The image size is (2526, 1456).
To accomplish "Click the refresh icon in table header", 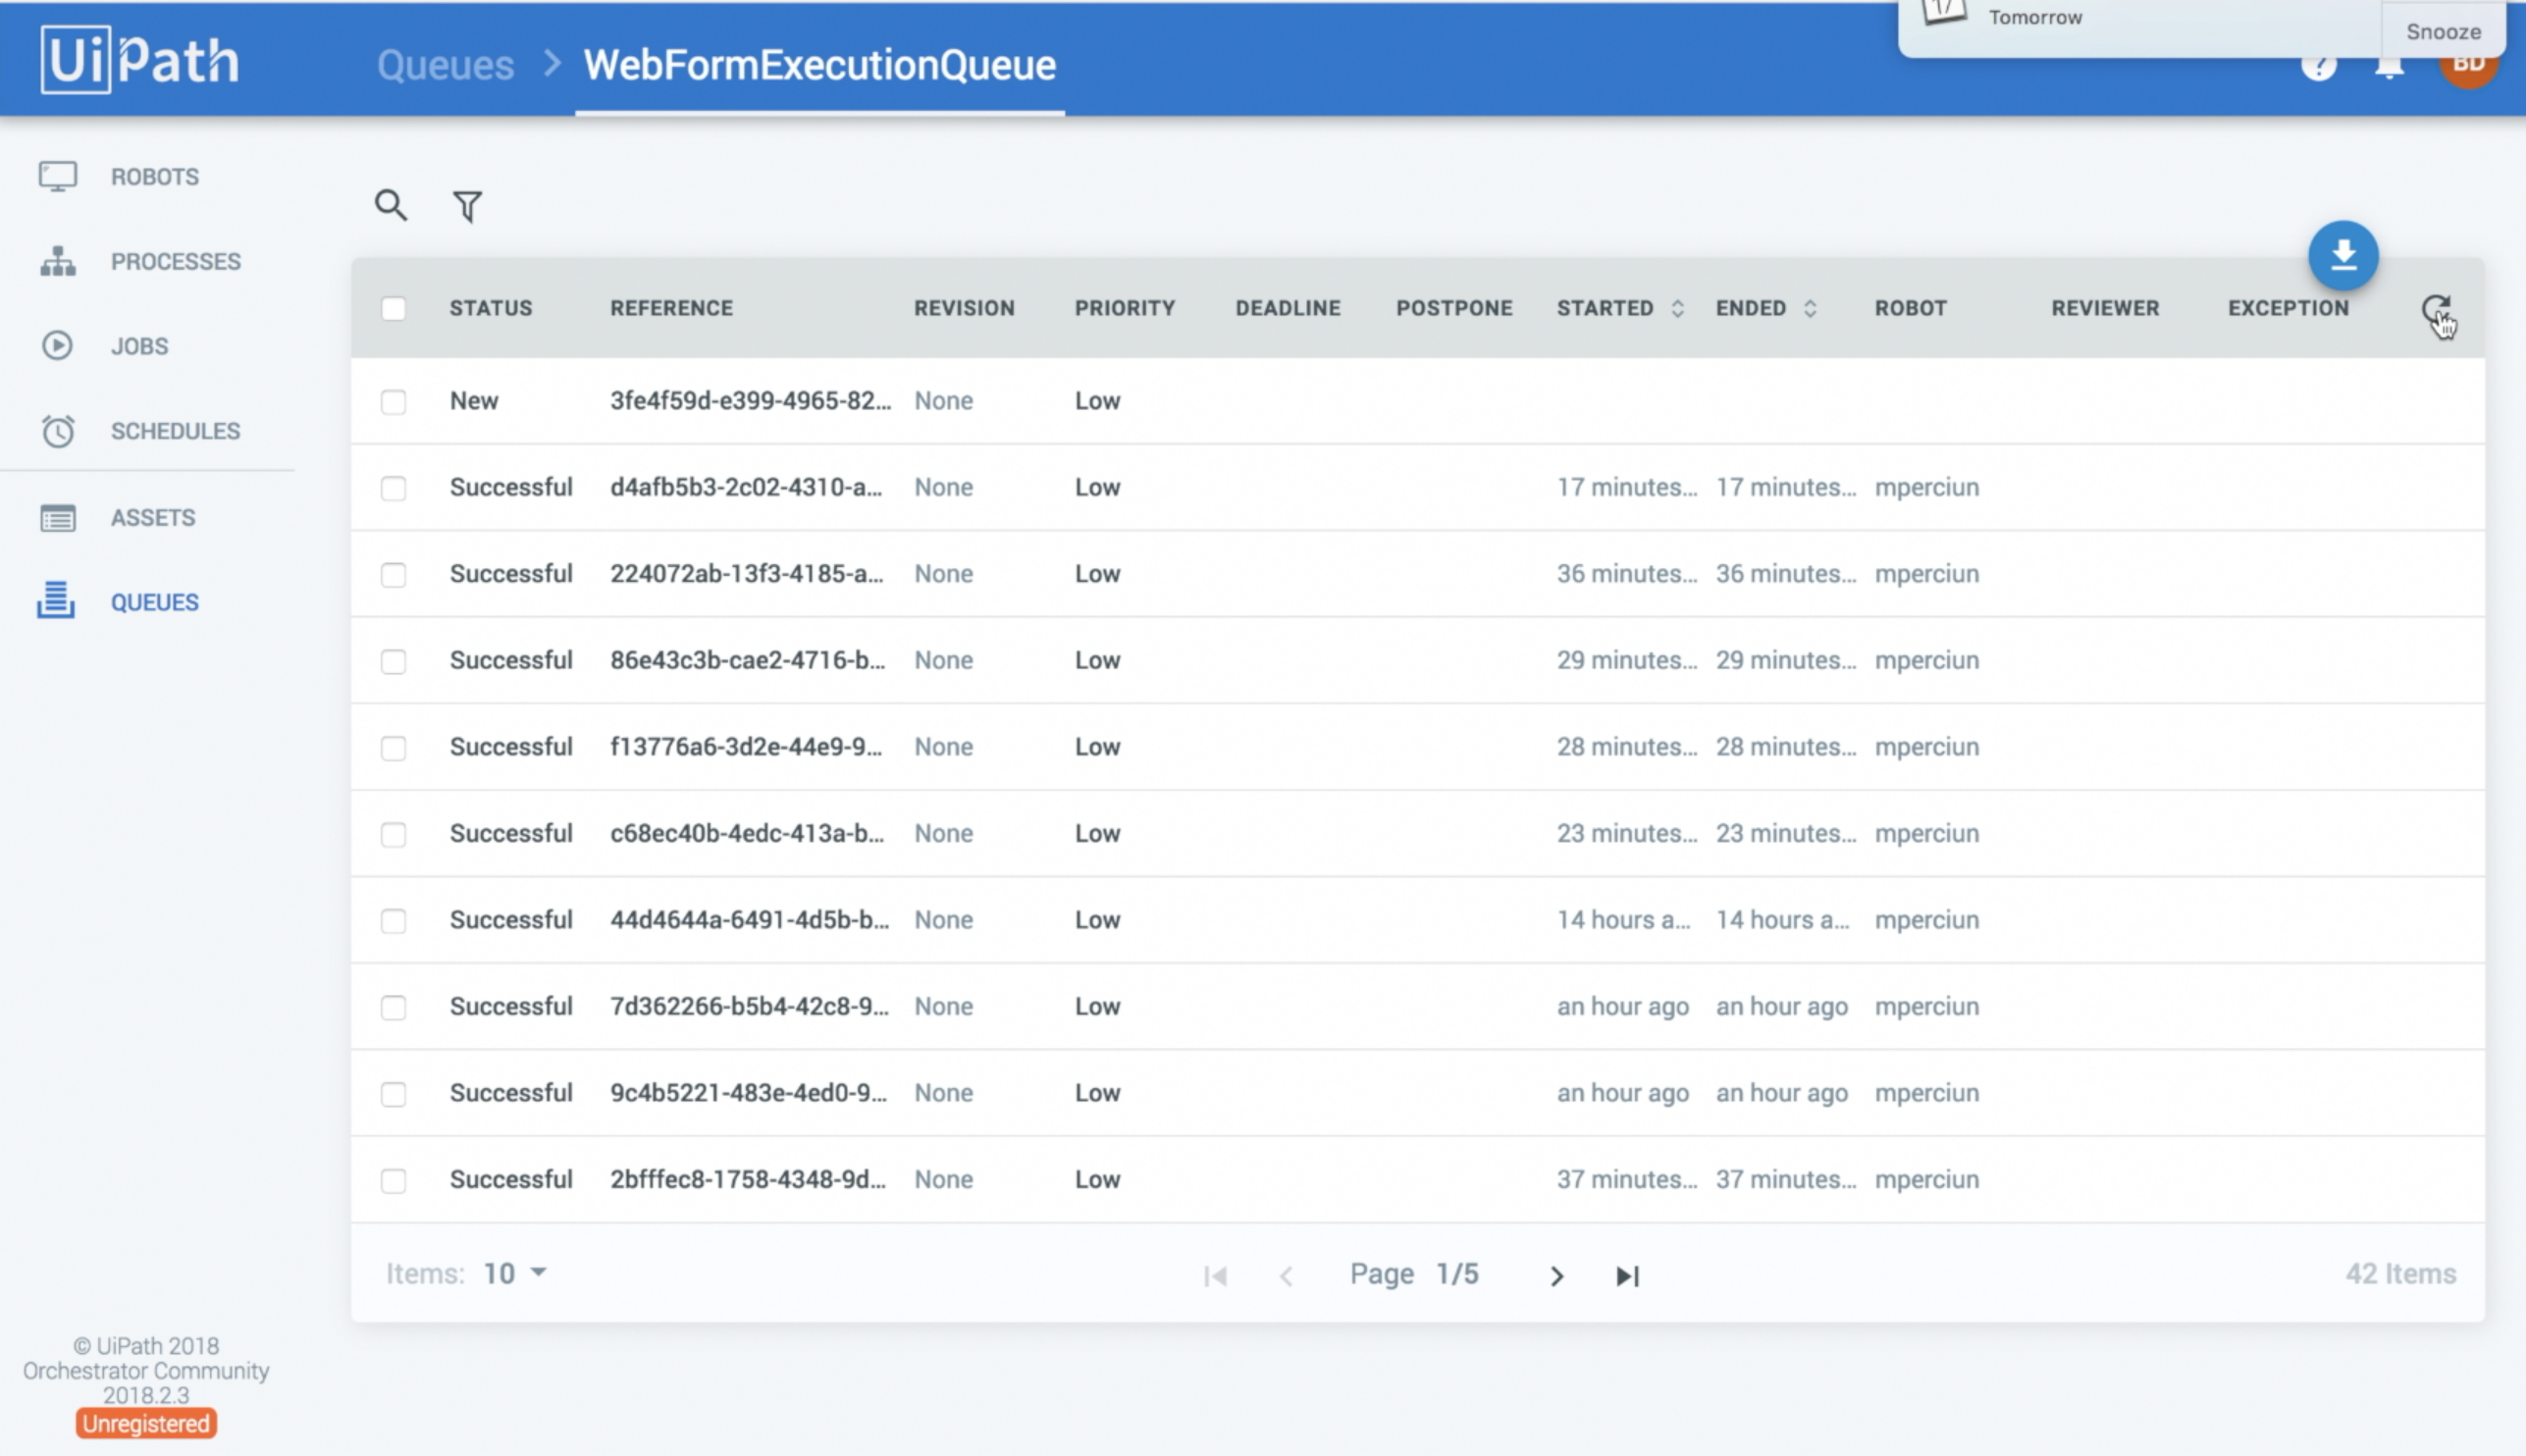I will [2435, 309].
